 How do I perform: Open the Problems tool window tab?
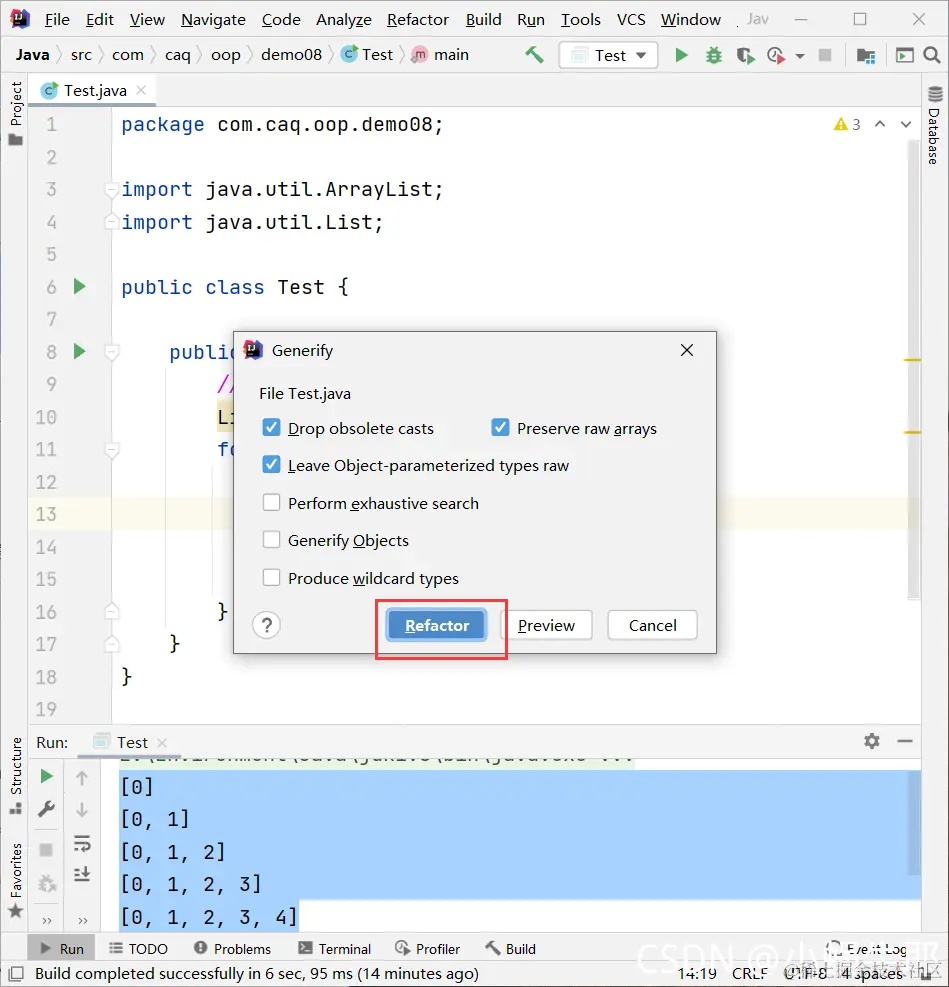(x=233, y=949)
